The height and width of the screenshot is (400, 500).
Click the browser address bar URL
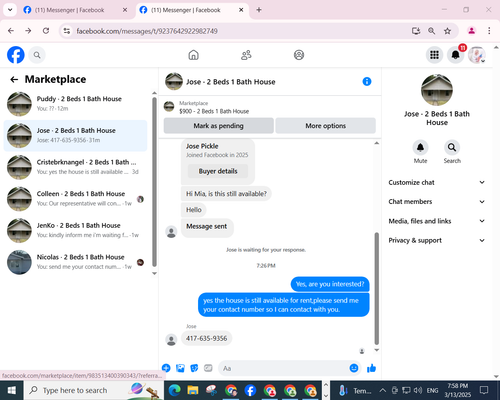[x=147, y=31]
